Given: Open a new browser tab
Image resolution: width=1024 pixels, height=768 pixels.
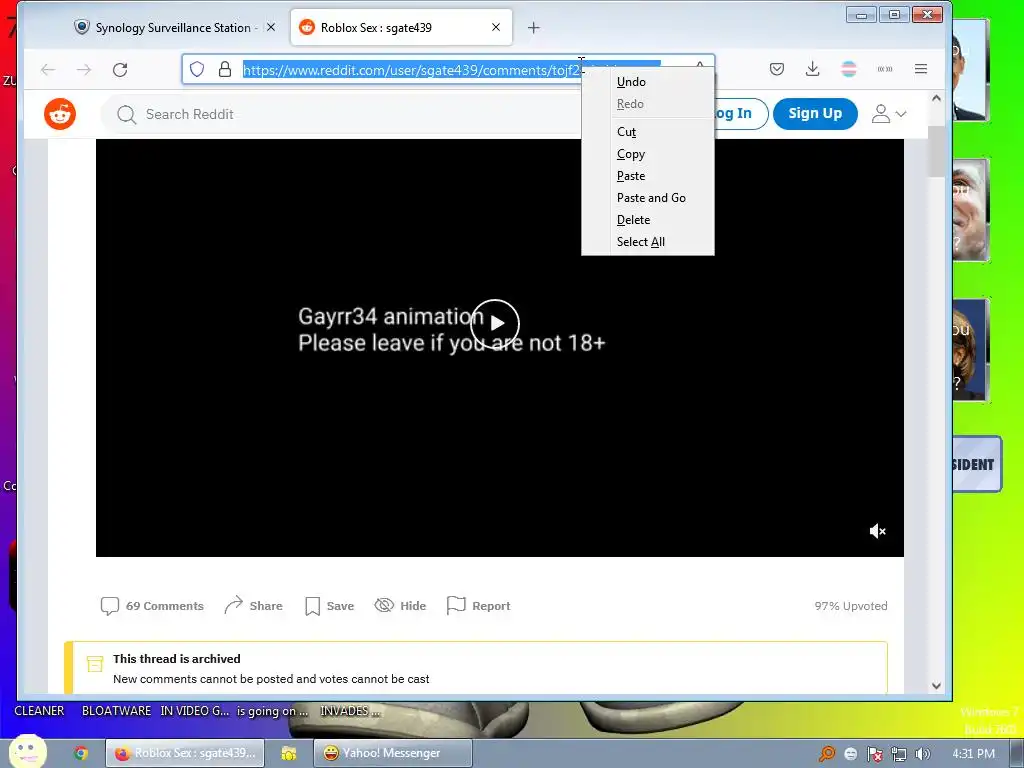Looking at the screenshot, I should click(x=534, y=27).
